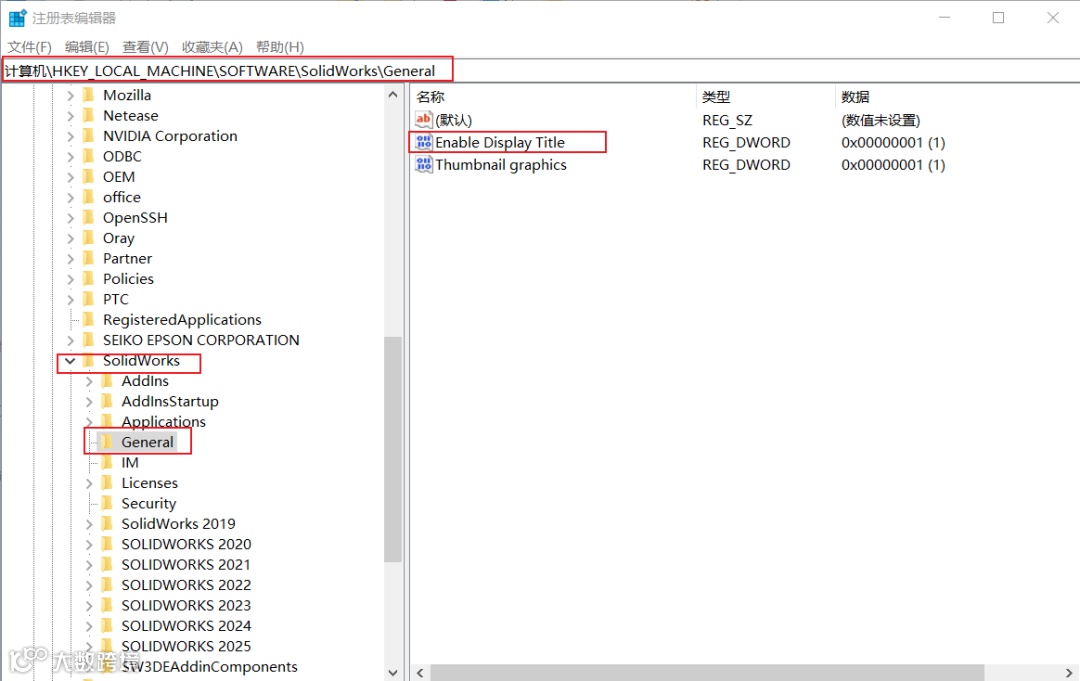This screenshot has width=1080, height=681.
Task: Select the SOLIDWORKS 2025 key label
Action: click(x=186, y=646)
